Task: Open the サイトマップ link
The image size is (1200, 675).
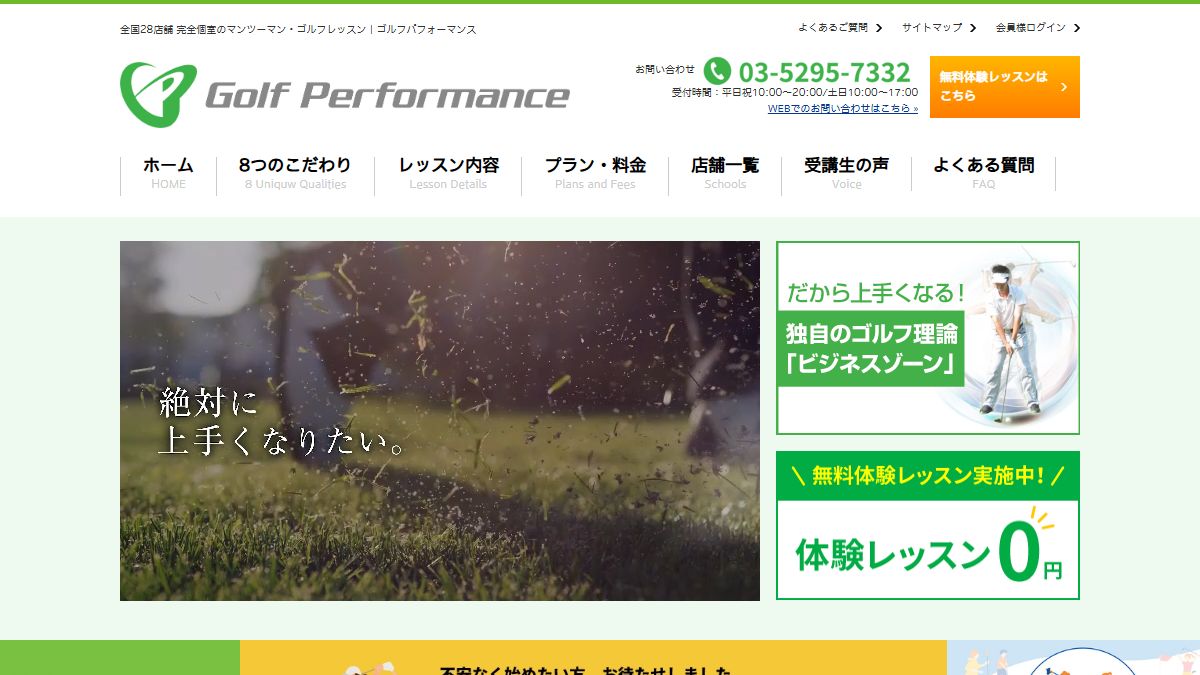Action: point(932,28)
